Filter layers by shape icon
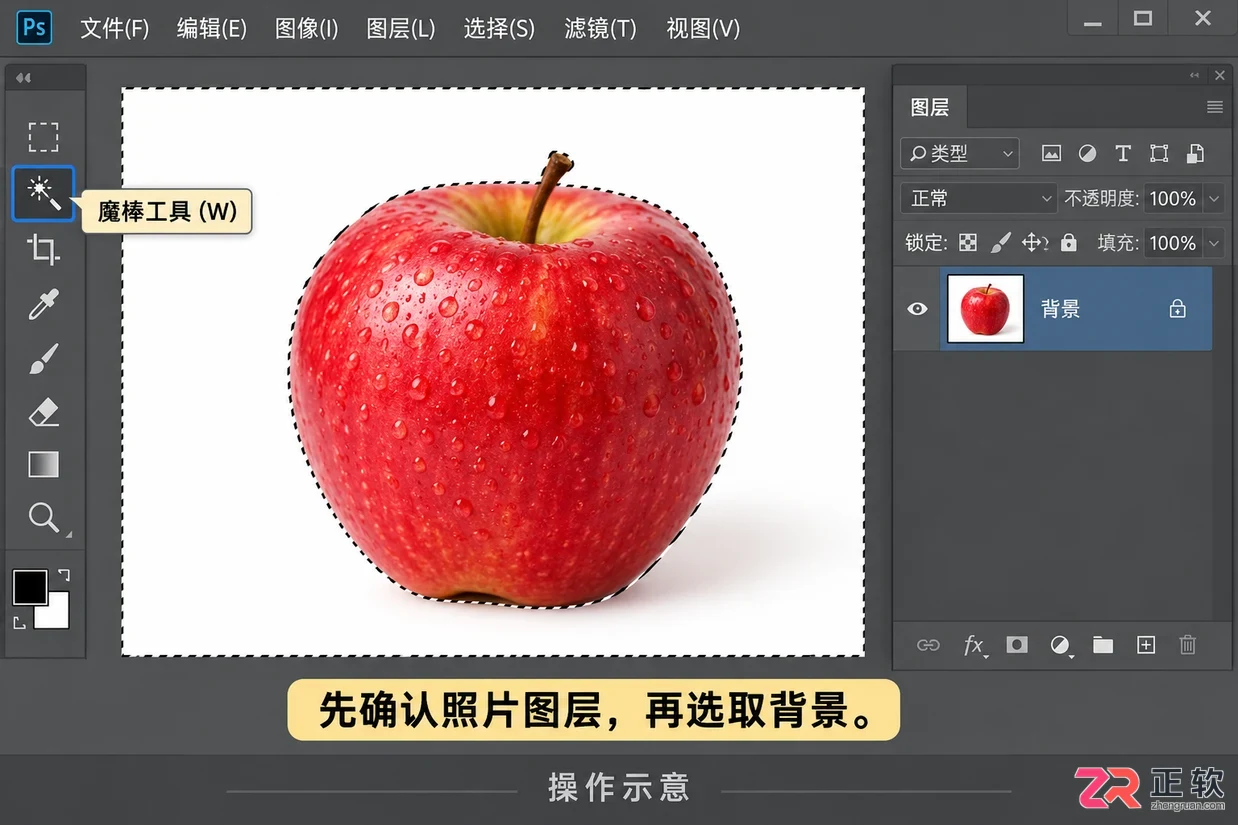 1159,153
